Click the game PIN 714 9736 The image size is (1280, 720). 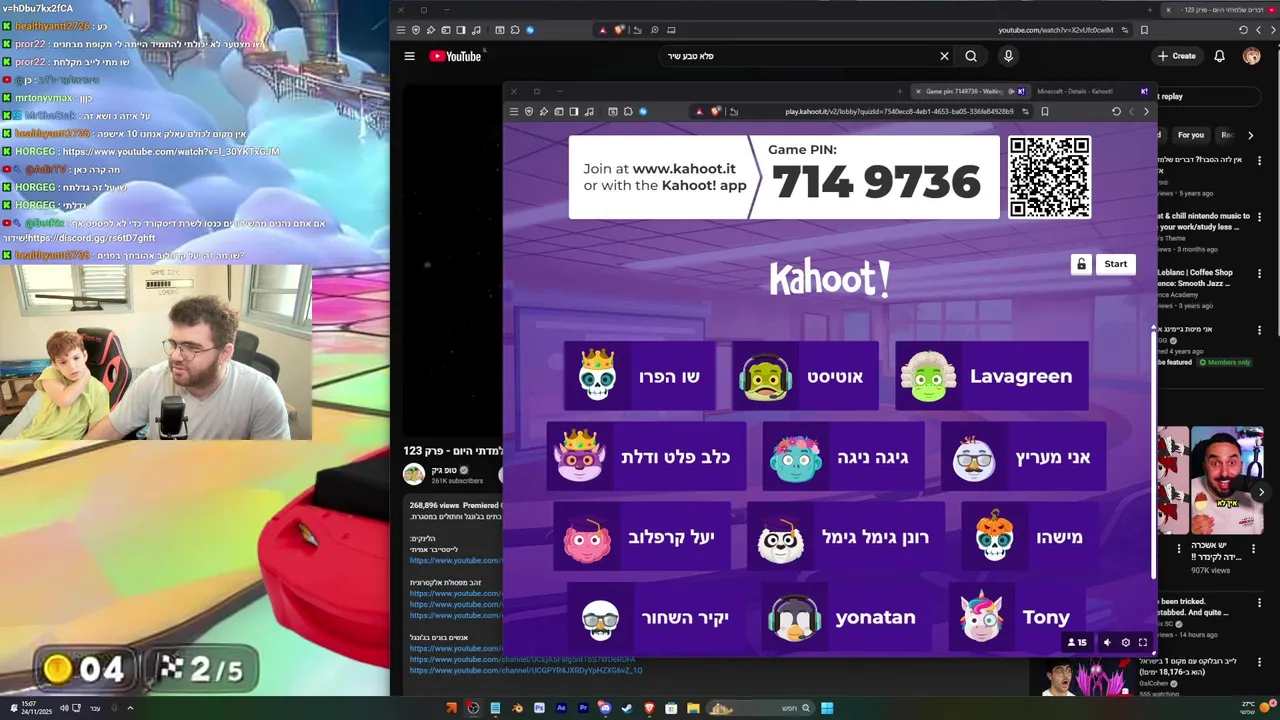(x=876, y=183)
